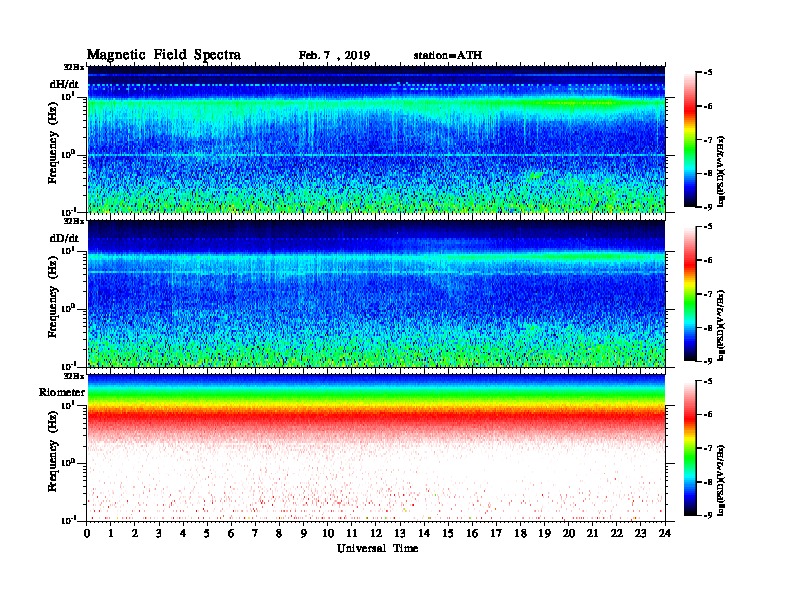Click the dD/dt panel color bar
The height and width of the screenshot is (612, 792).
pyautogui.click(x=690, y=294)
